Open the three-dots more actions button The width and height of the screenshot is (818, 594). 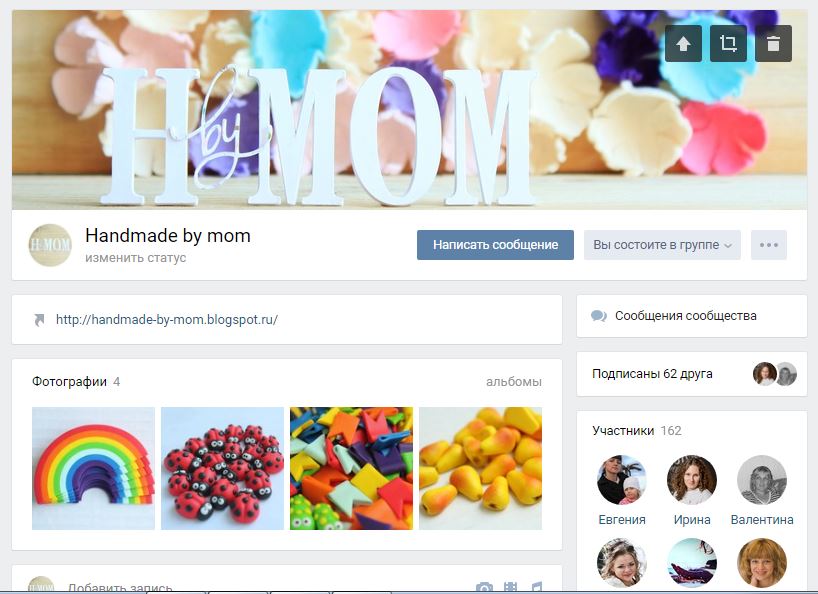pyautogui.click(x=769, y=245)
